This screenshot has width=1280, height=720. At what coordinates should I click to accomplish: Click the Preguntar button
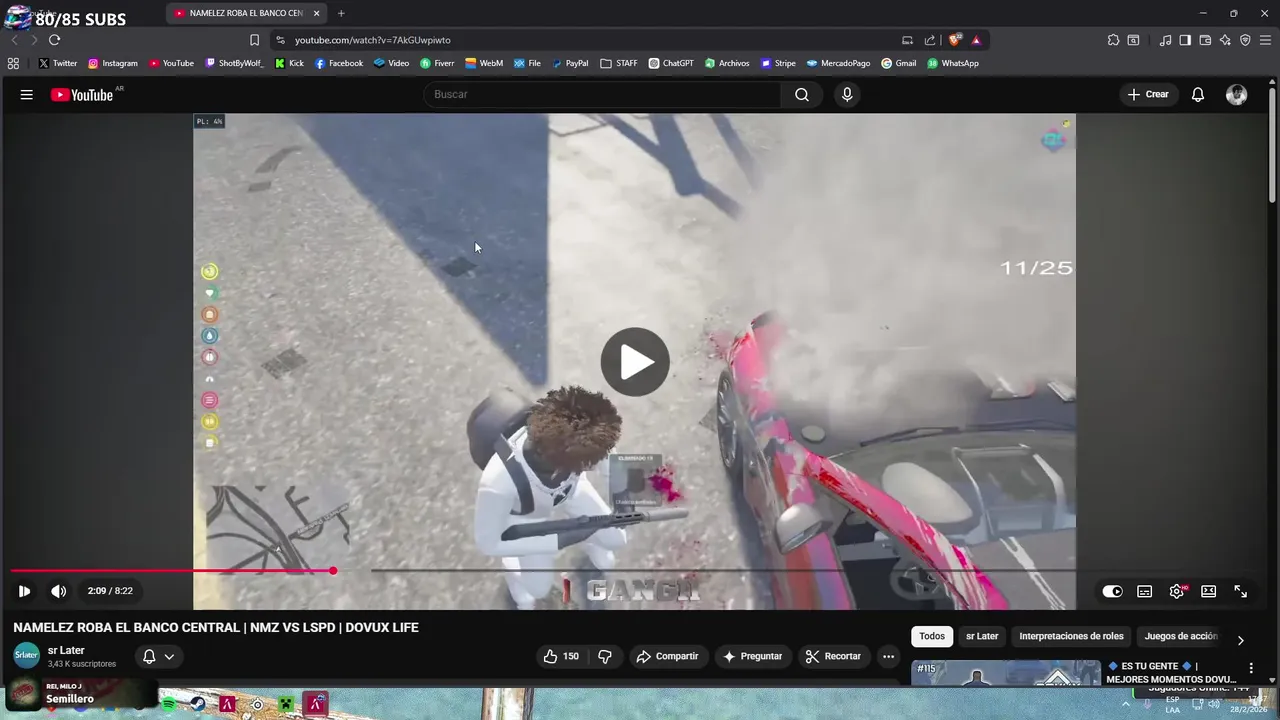(x=752, y=656)
